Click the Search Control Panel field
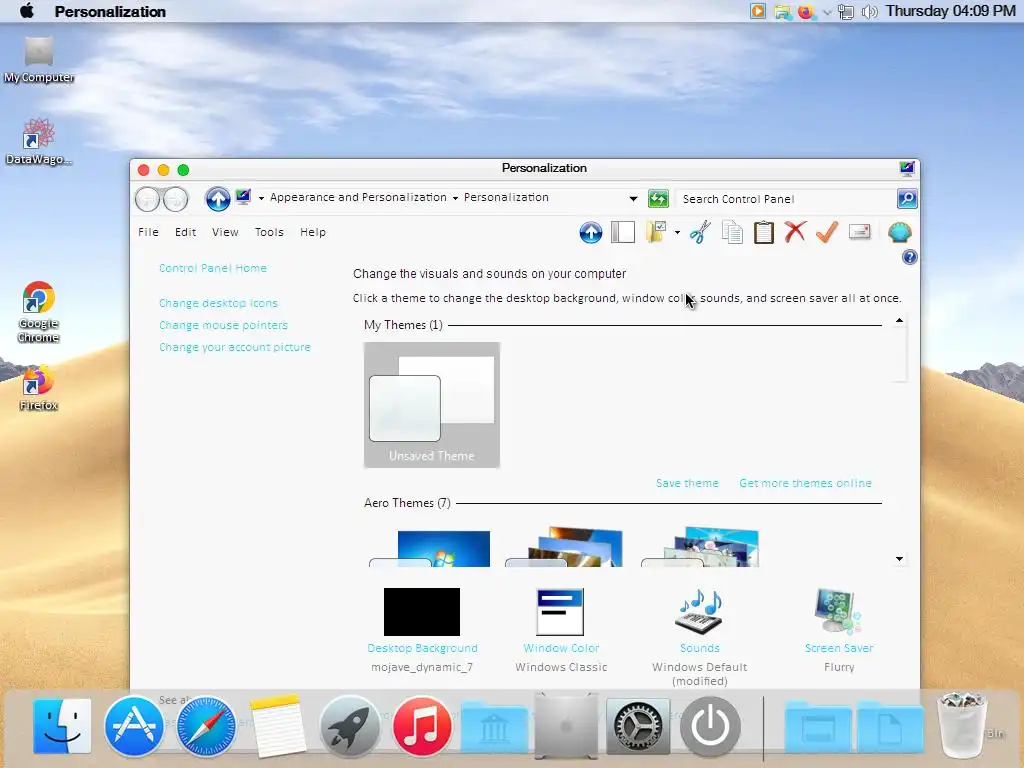This screenshot has width=1024, height=768. tap(786, 199)
